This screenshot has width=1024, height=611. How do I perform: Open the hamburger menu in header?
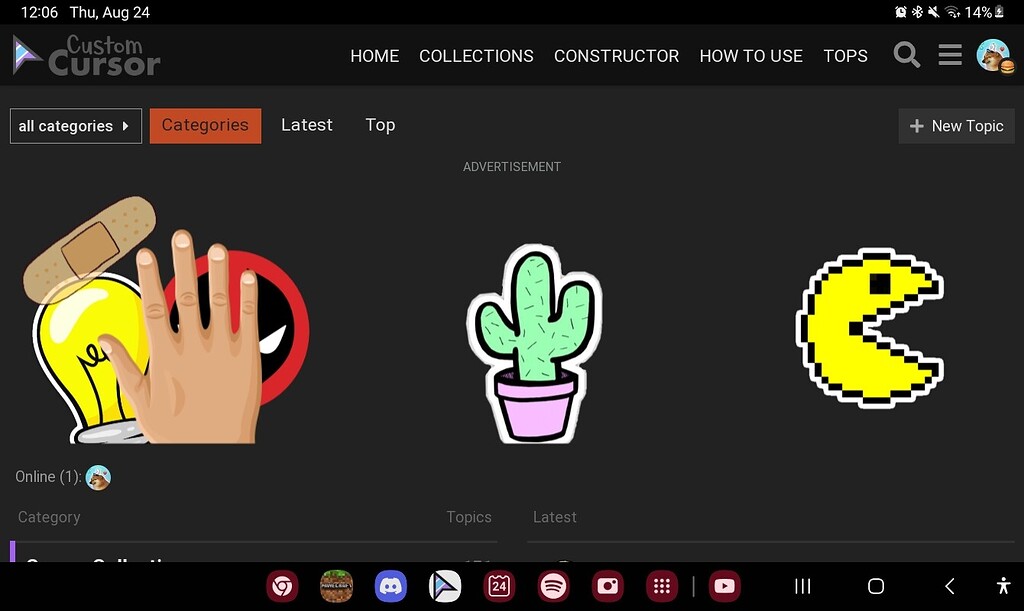[x=950, y=55]
